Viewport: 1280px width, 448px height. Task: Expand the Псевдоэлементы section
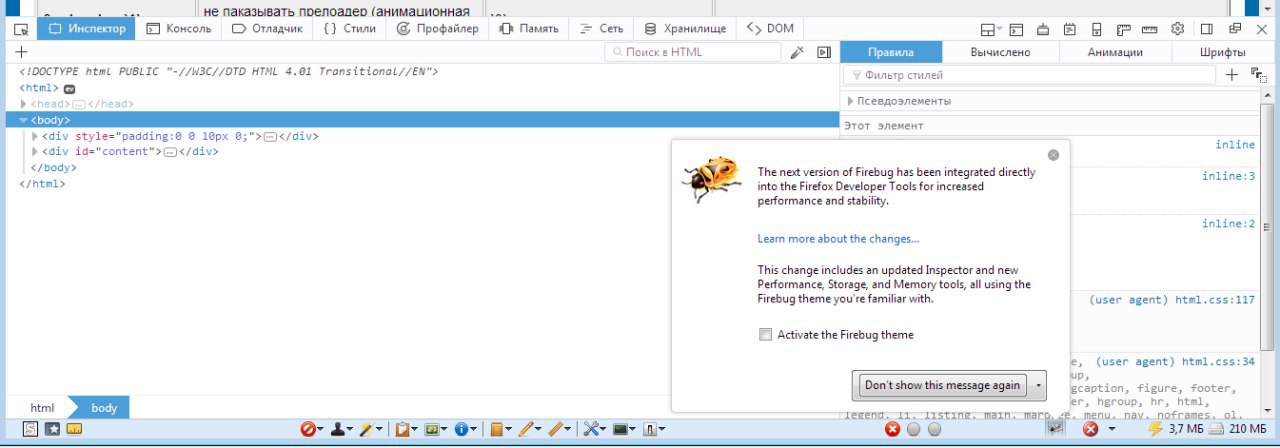851,101
